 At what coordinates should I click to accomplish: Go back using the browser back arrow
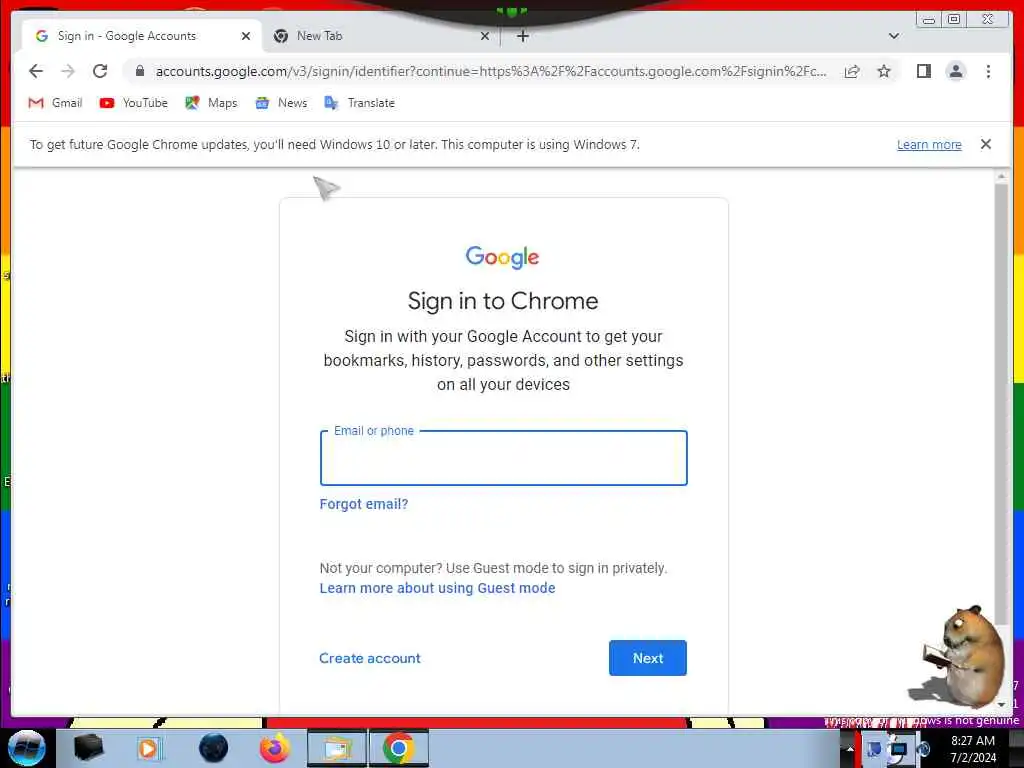pos(36,71)
